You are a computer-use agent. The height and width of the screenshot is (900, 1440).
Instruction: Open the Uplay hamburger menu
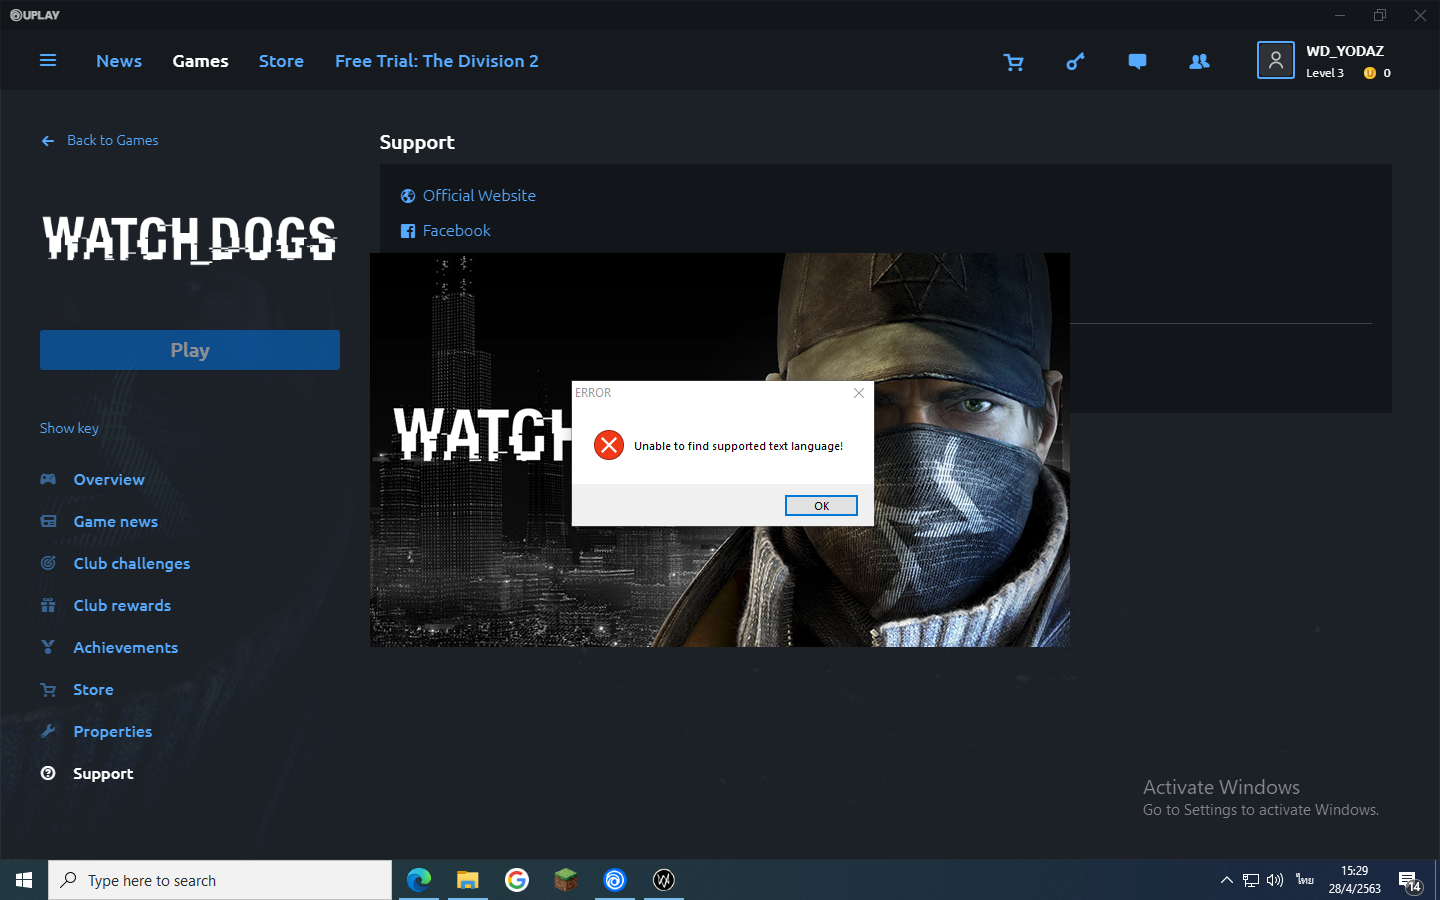(x=47, y=61)
